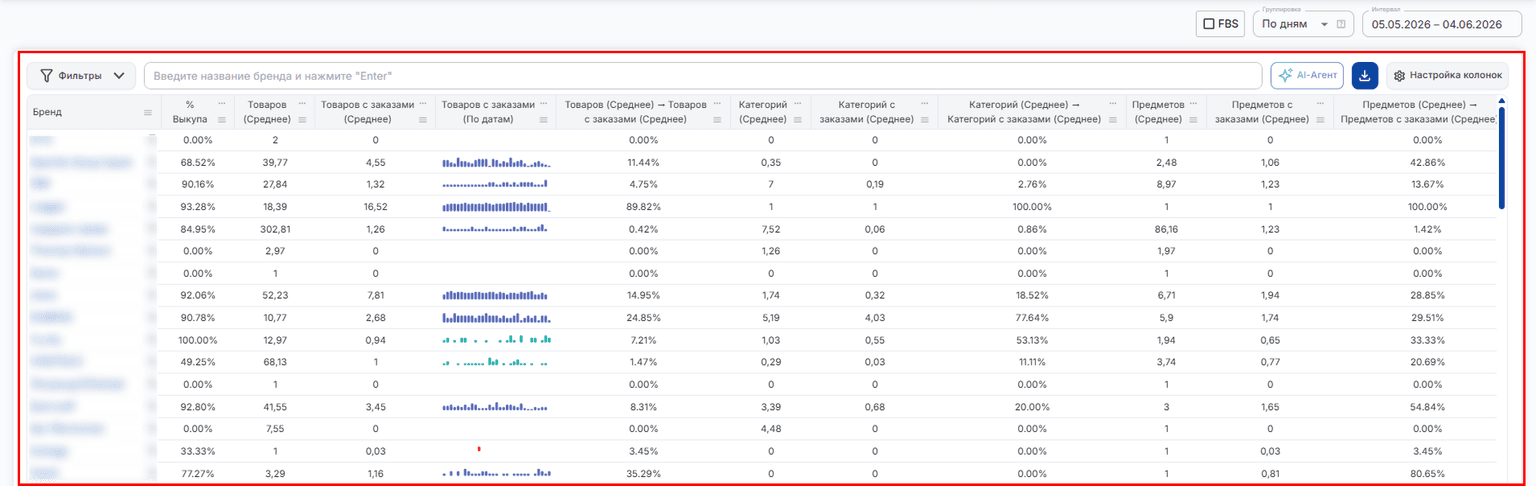Click the help icon next to По дням grouping
The width and height of the screenshot is (1536, 486).
[1341, 23]
